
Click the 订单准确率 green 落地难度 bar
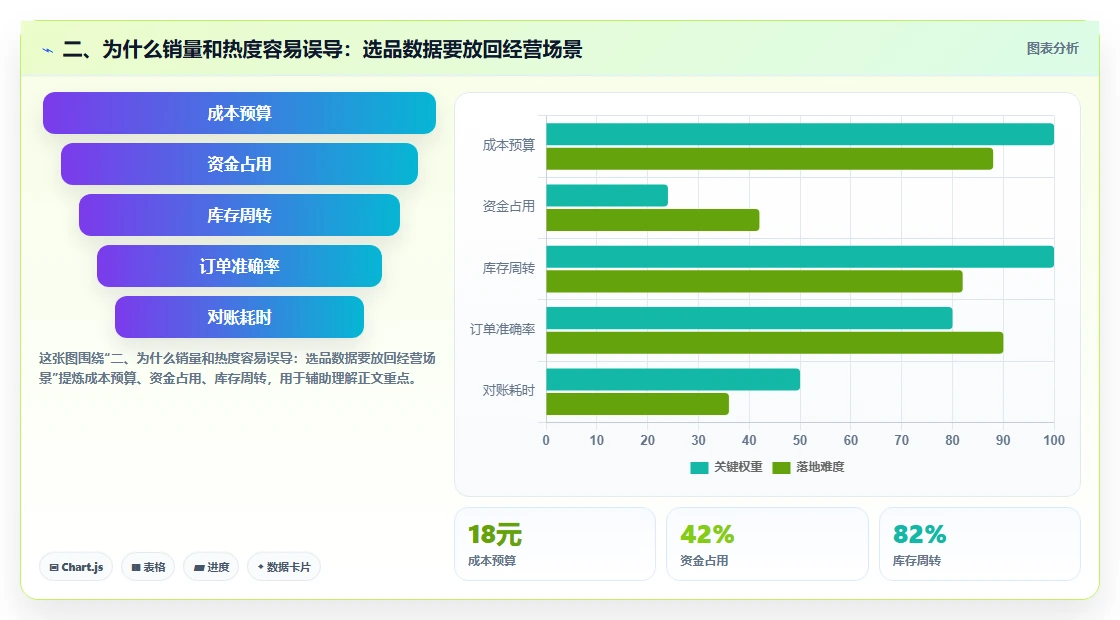[x=775, y=343]
